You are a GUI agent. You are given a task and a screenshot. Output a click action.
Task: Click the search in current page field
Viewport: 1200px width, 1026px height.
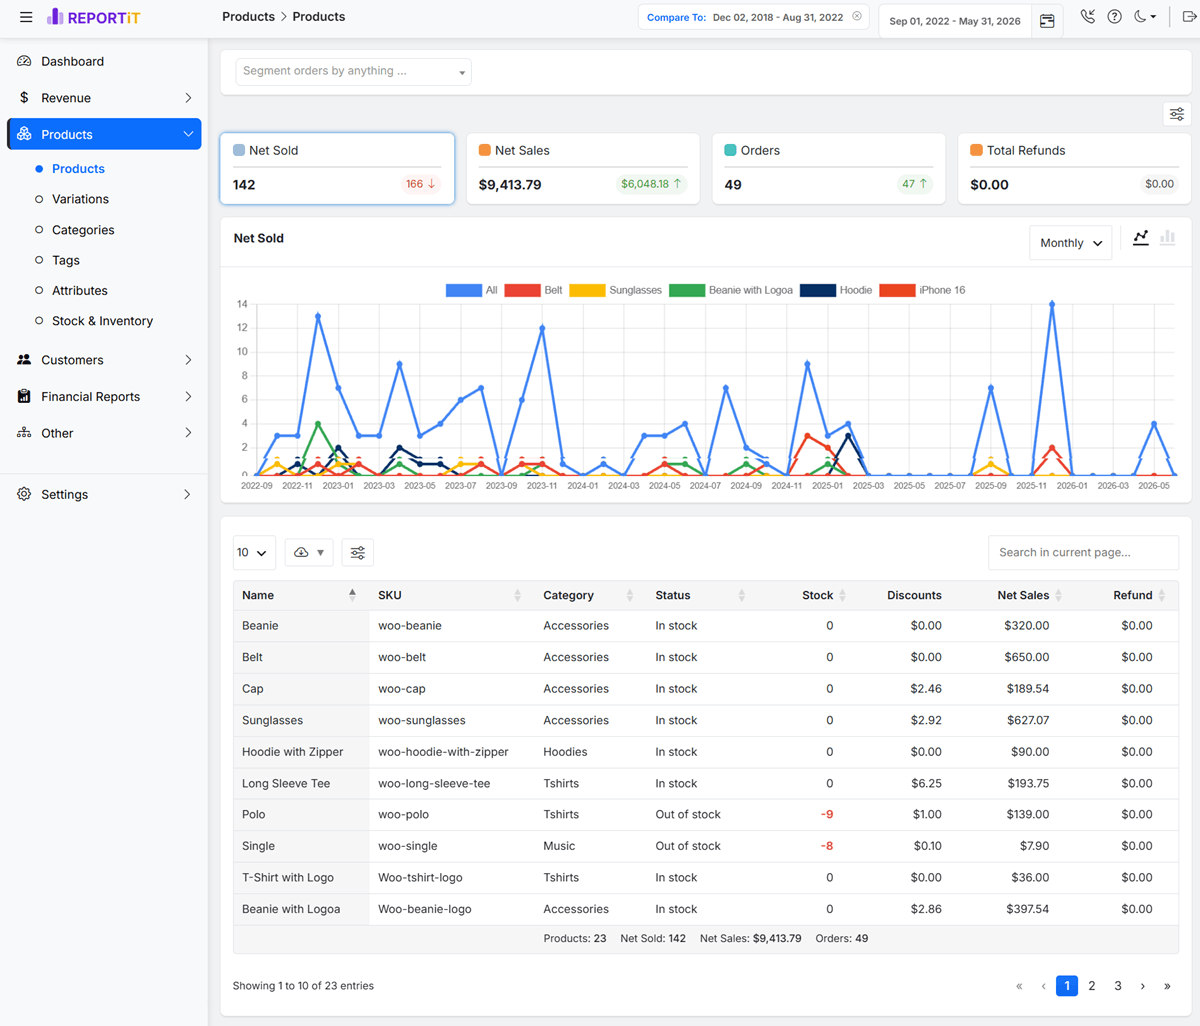click(x=1083, y=552)
